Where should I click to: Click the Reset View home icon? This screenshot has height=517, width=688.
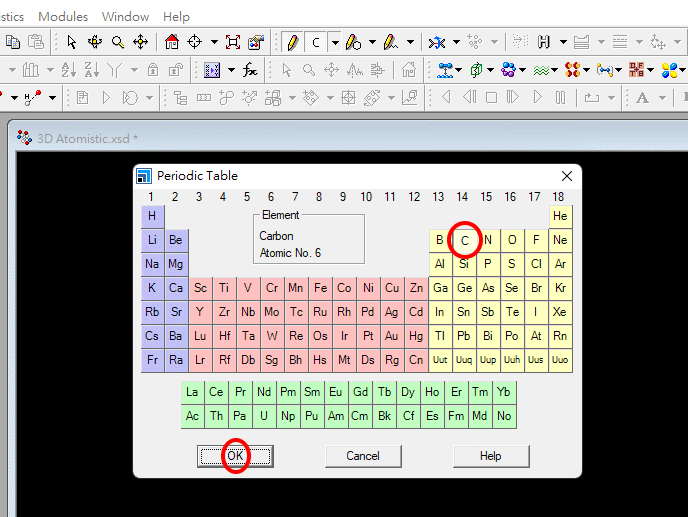[172, 42]
